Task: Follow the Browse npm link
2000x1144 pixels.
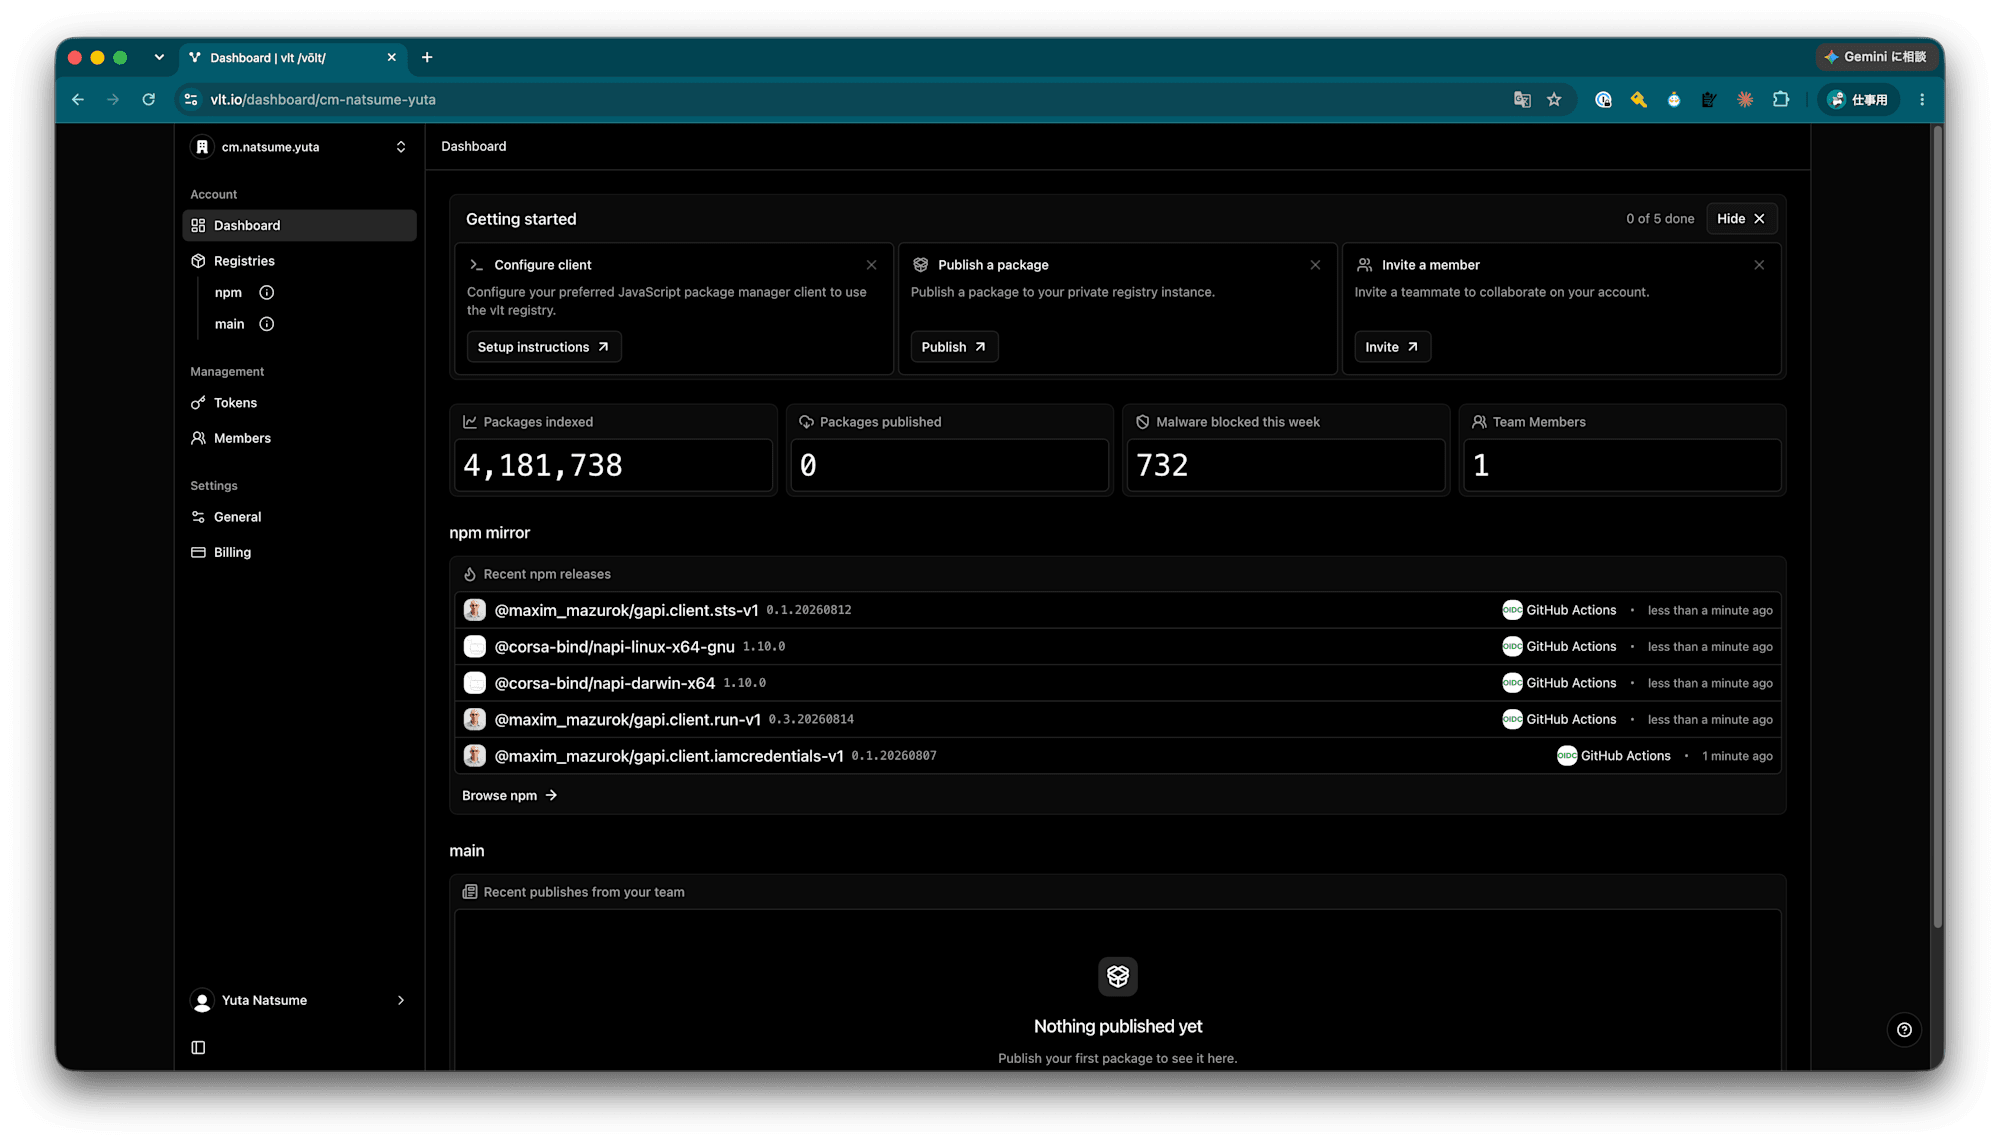Action: point(509,795)
